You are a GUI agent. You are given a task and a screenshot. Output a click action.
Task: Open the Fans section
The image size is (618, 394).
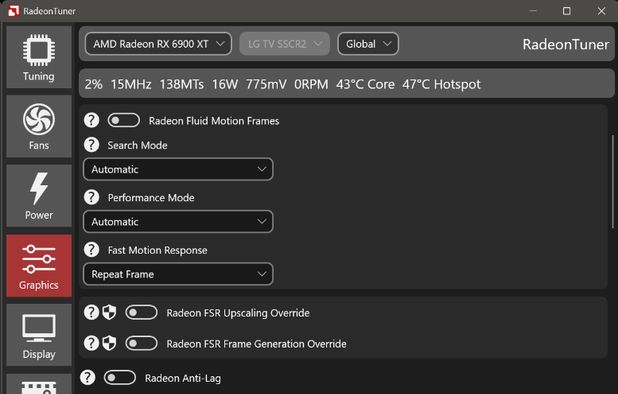39,126
